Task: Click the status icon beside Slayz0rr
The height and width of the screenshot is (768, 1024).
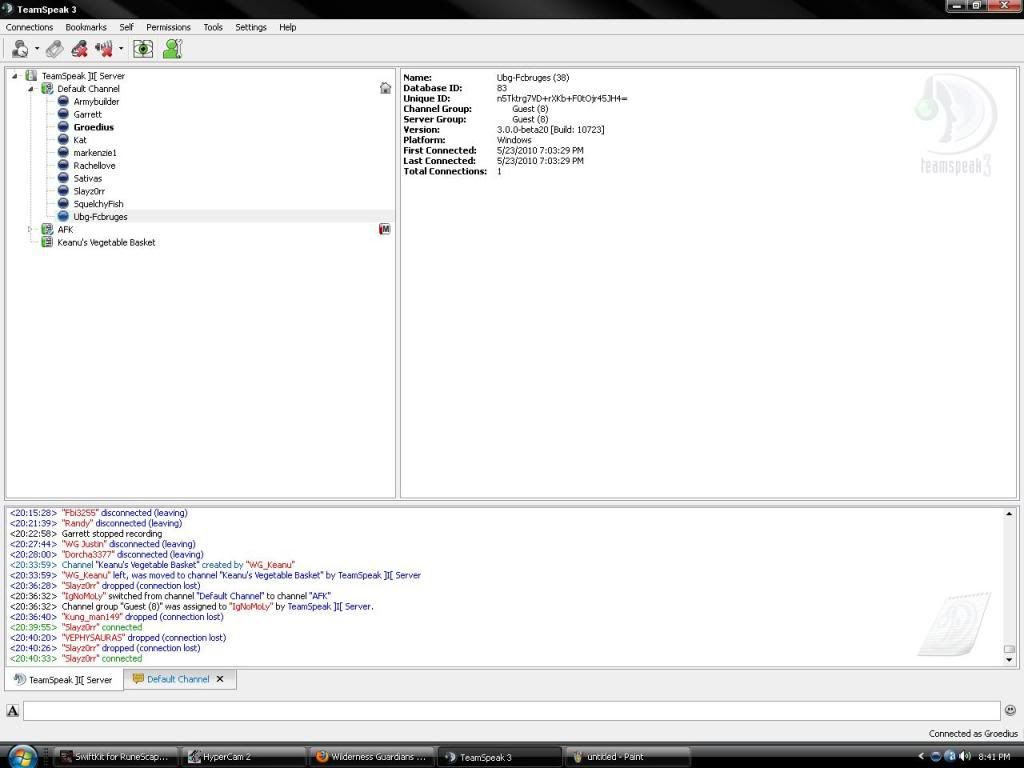Action: pyautogui.click(x=63, y=190)
